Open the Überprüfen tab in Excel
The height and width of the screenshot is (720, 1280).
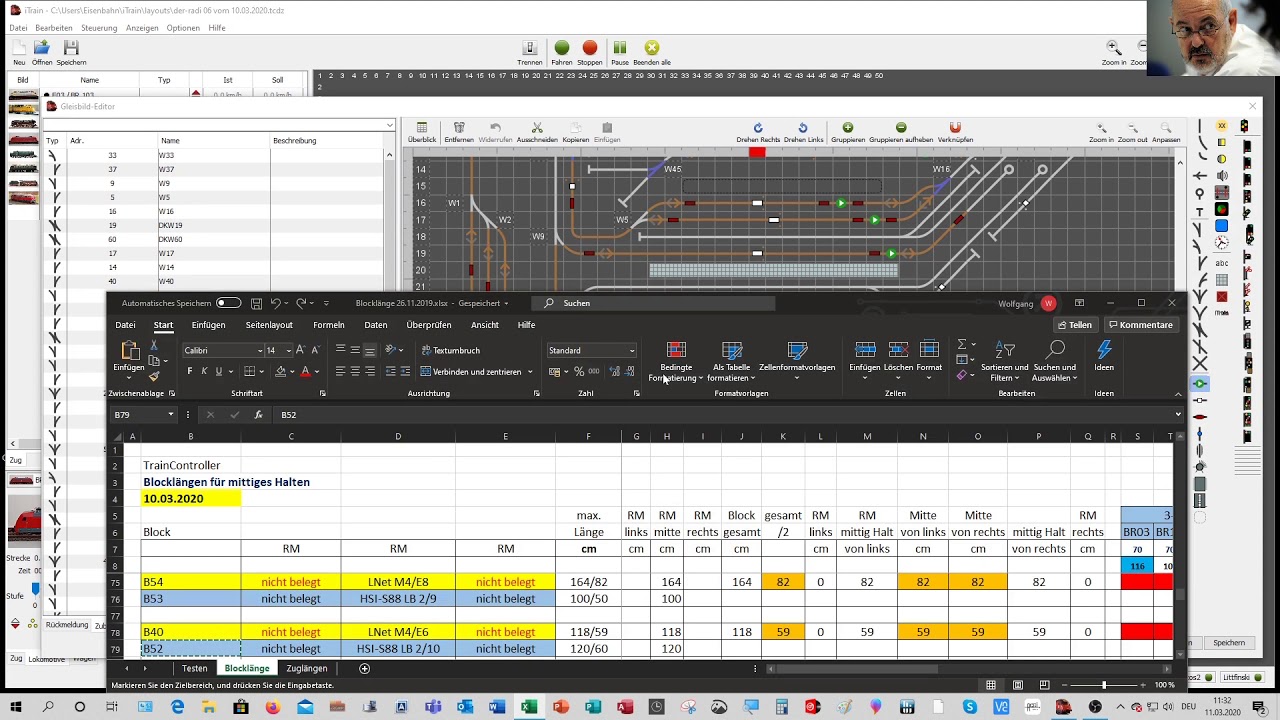pyautogui.click(x=429, y=325)
